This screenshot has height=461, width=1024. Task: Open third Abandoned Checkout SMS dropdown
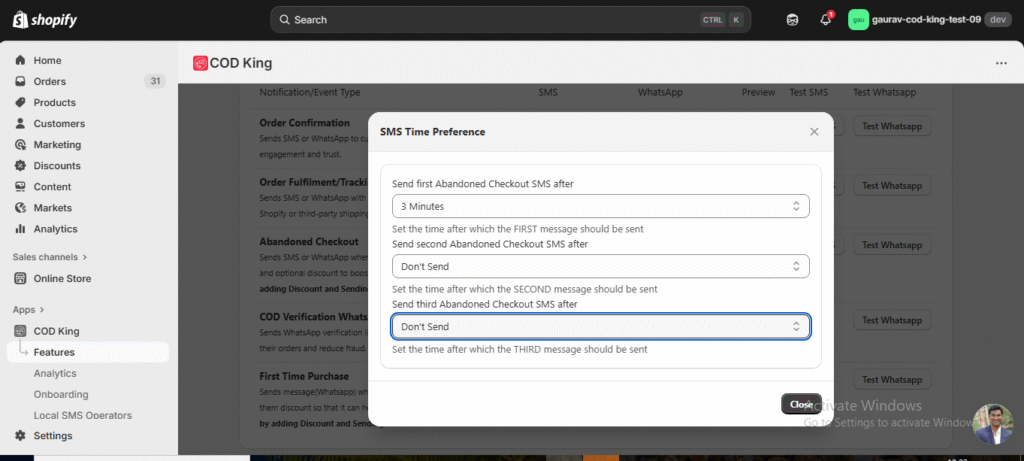[600, 327]
